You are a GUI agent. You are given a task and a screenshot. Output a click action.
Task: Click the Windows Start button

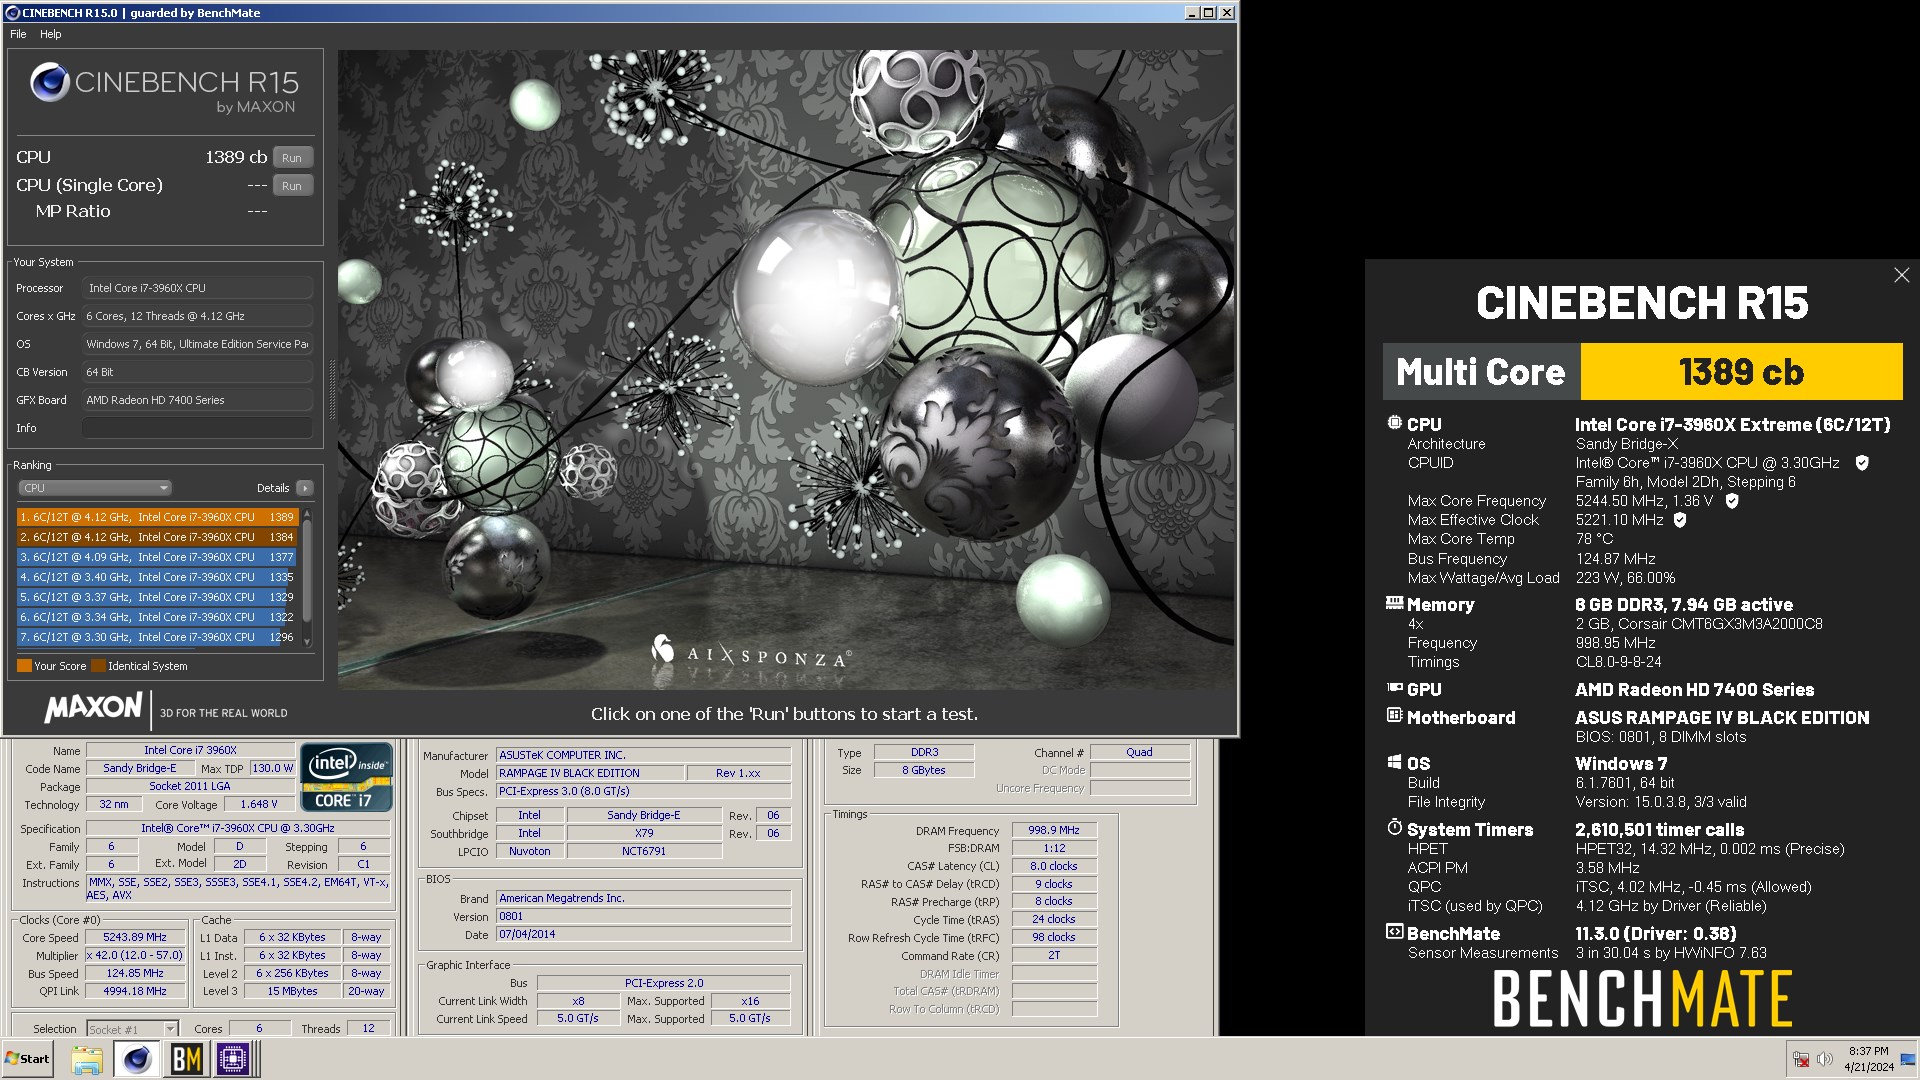[28, 1059]
